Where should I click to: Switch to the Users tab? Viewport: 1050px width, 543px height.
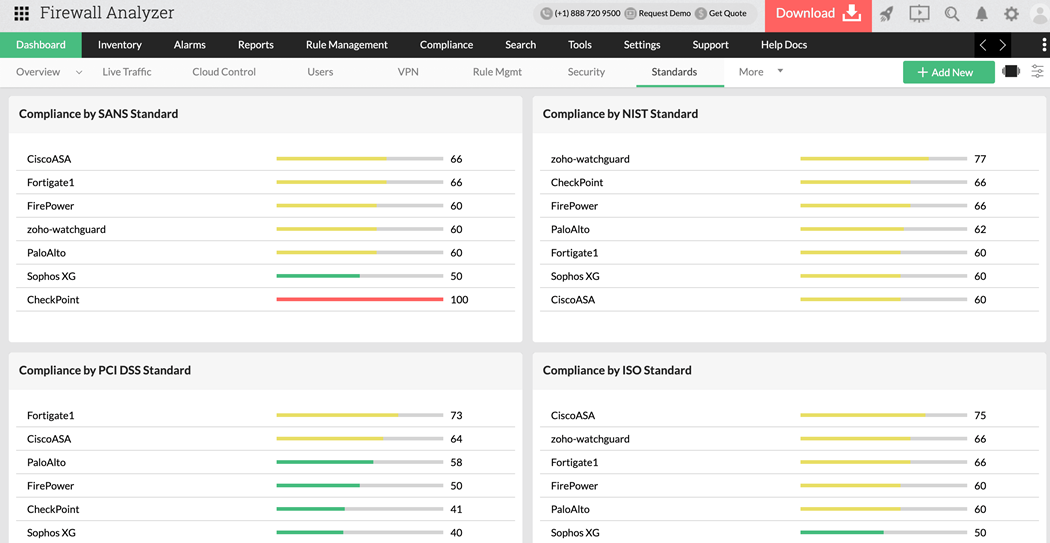[x=320, y=72]
